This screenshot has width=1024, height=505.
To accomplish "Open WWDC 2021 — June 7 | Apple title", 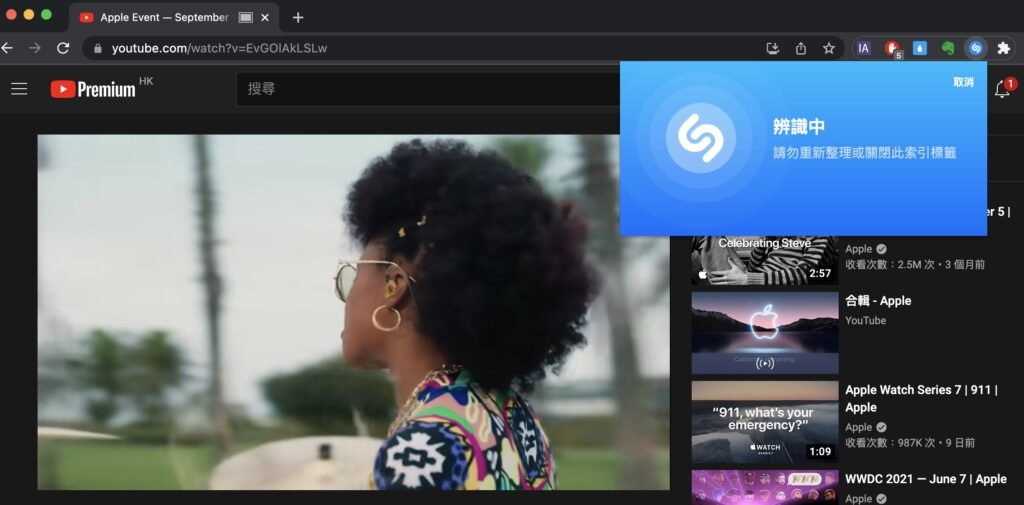I will [925, 479].
